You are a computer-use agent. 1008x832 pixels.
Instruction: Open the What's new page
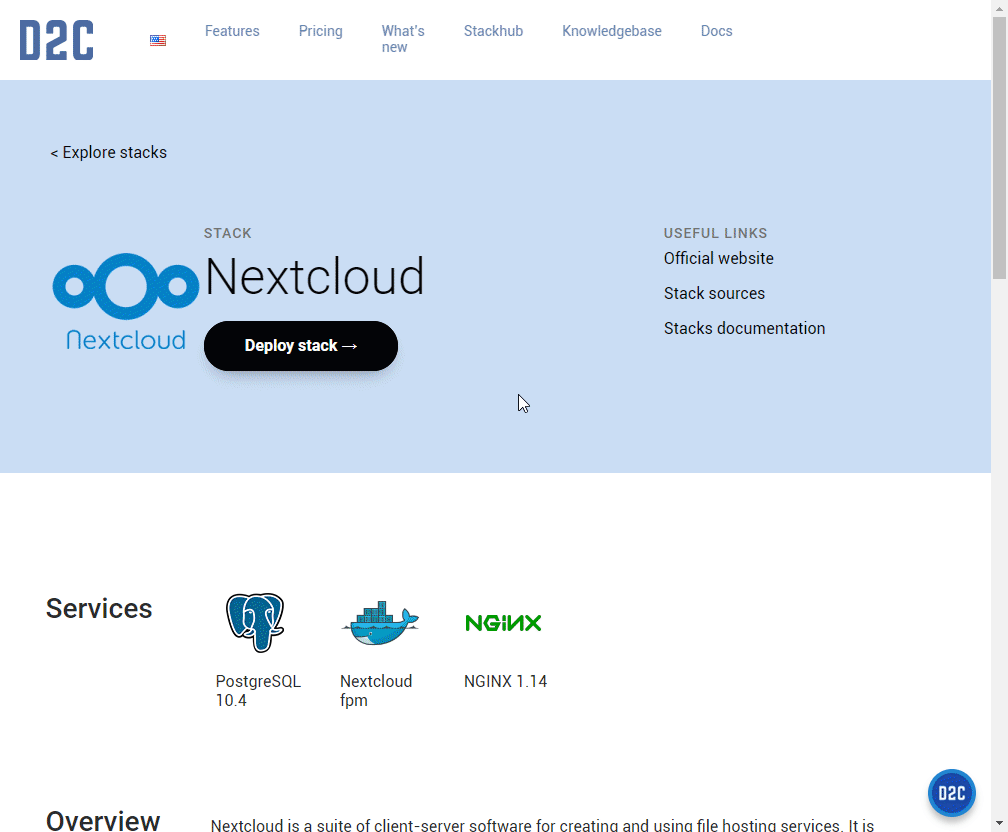click(403, 39)
